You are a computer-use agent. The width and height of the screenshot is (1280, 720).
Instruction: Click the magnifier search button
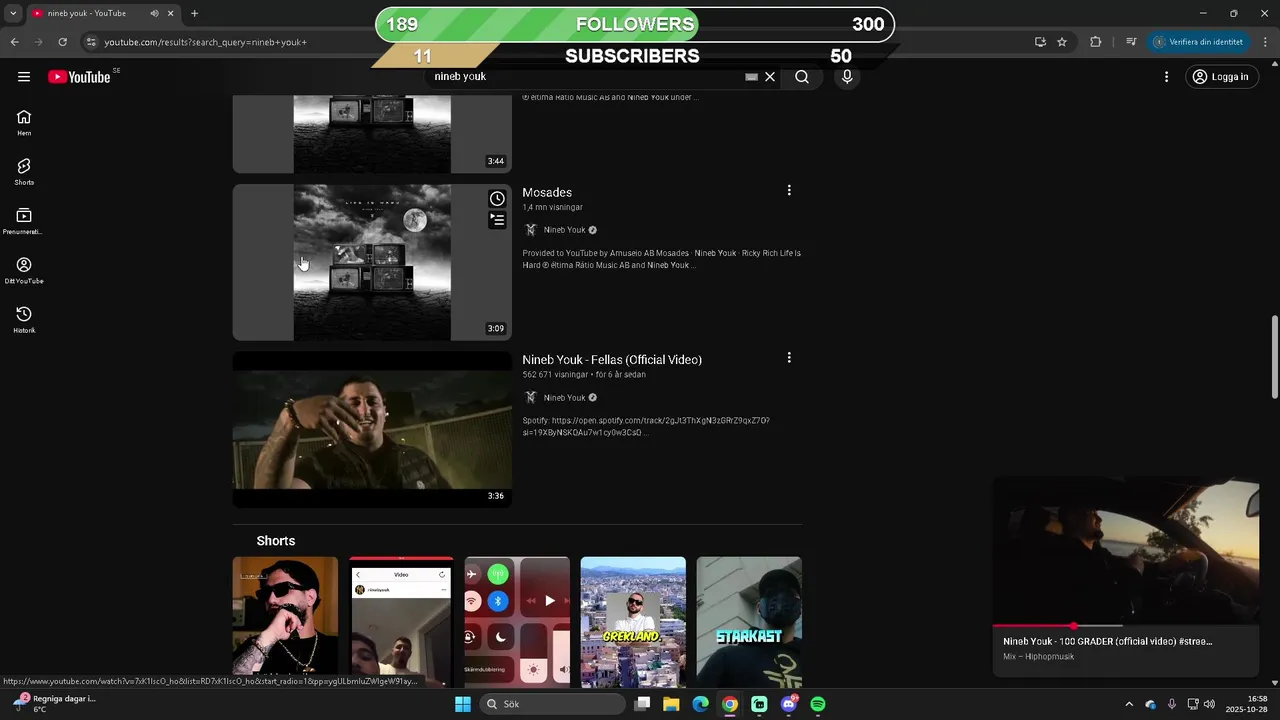tap(802, 77)
